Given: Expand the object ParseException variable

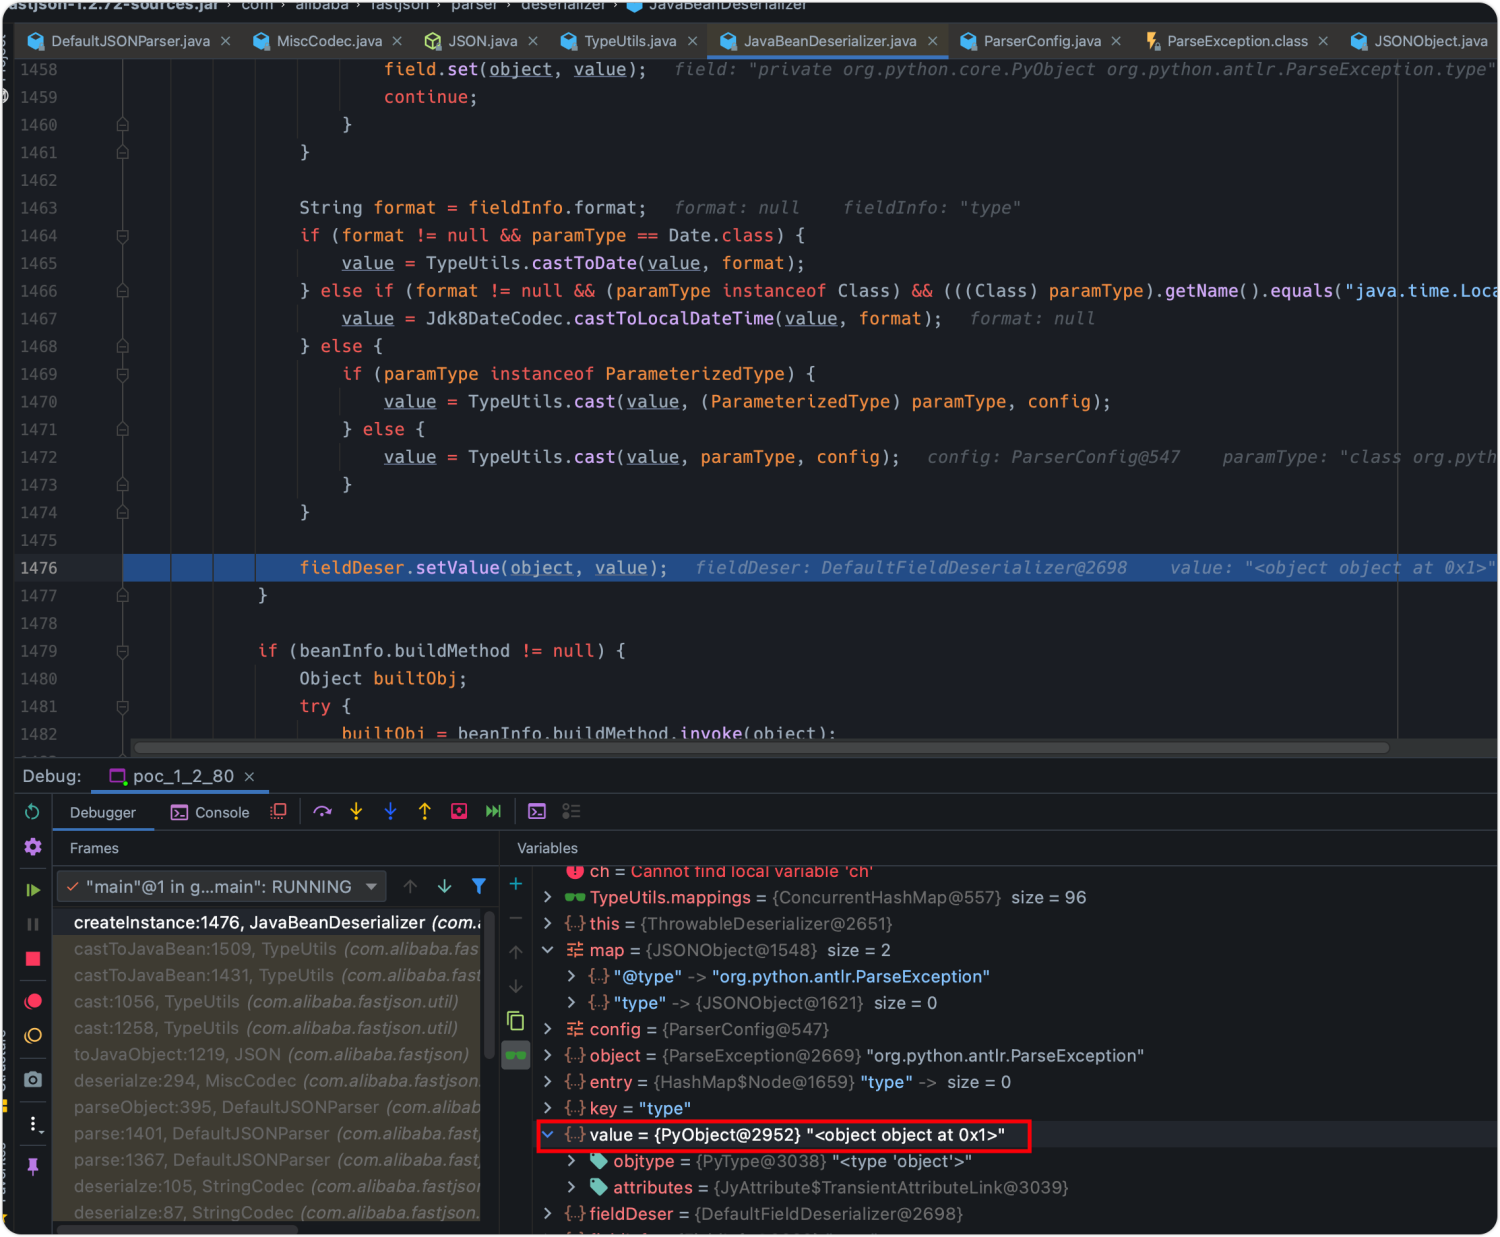Looking at the screenshot, I should click(548, 1055).
